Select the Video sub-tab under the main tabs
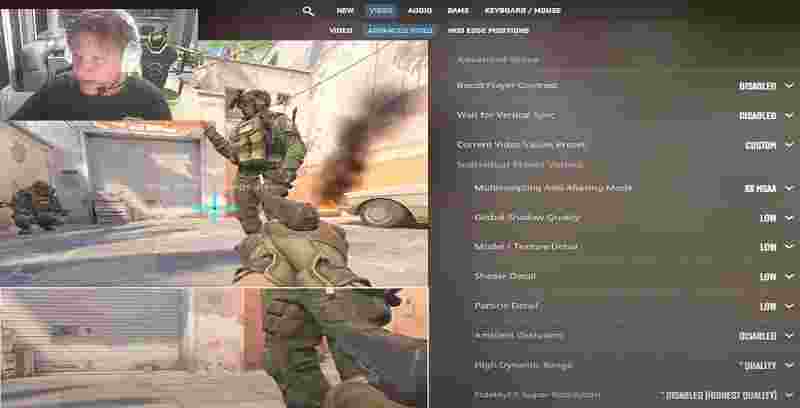This screenshot has height=408, width=800. (340, 30)
